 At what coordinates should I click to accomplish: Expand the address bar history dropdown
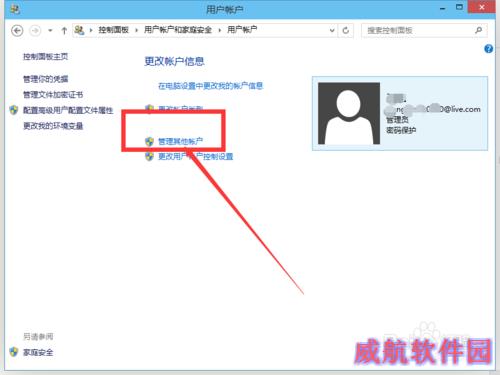(332, 31)
